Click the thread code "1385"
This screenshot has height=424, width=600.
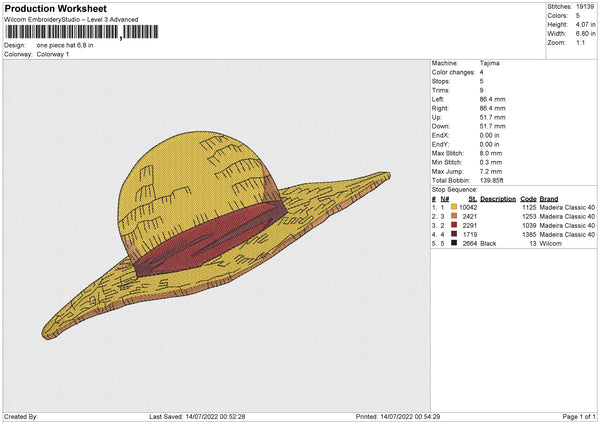tap(529, 234)
